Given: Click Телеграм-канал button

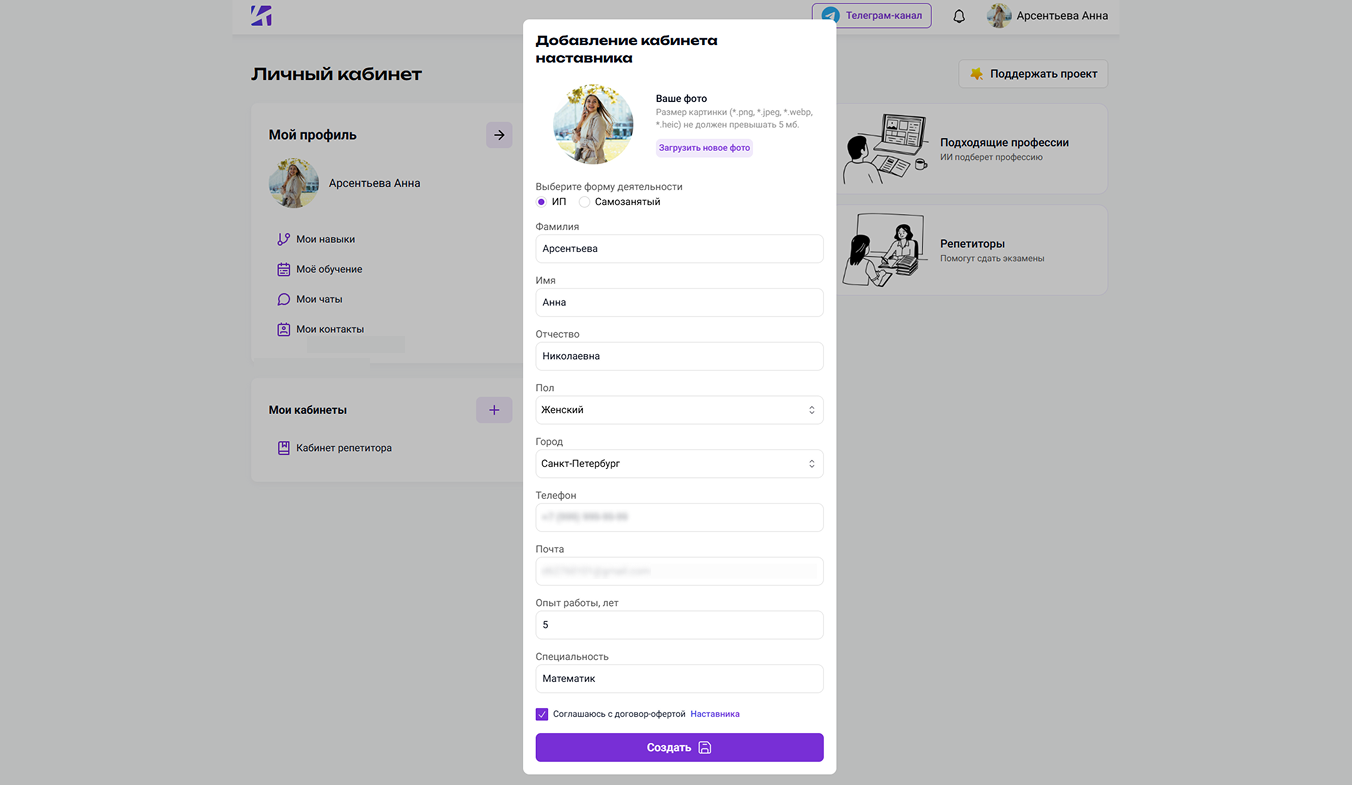Looking at the screenshot, I should tap(871, 16).
